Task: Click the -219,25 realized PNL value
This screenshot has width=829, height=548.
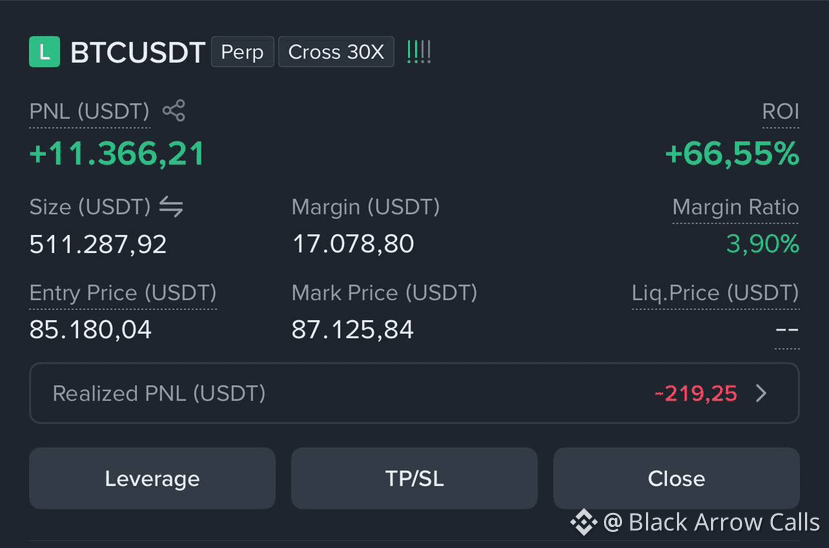Action: point(696,394)
